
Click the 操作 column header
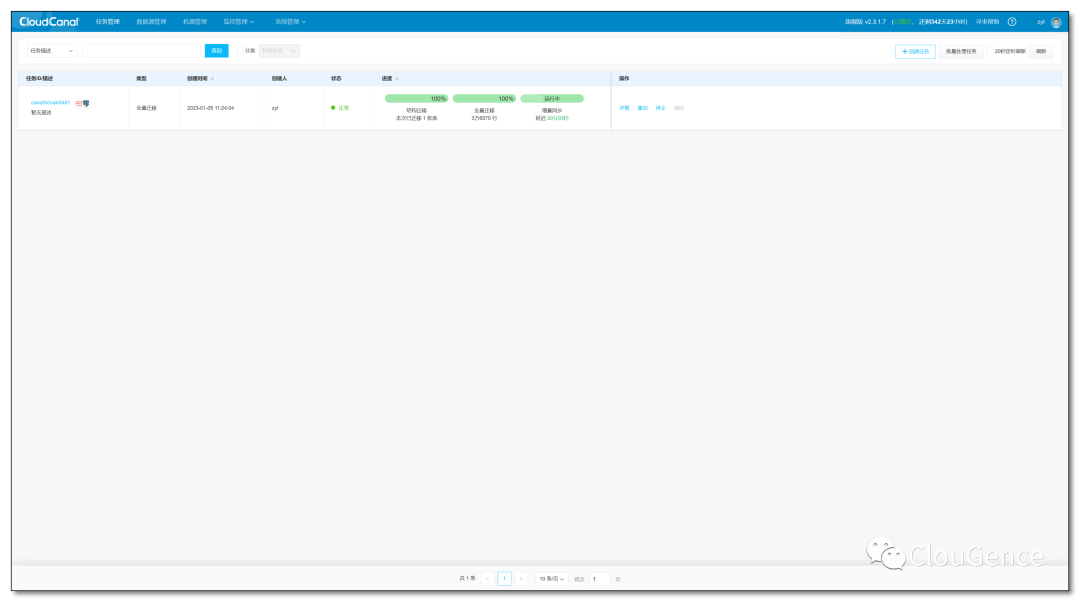click(624, 79)
